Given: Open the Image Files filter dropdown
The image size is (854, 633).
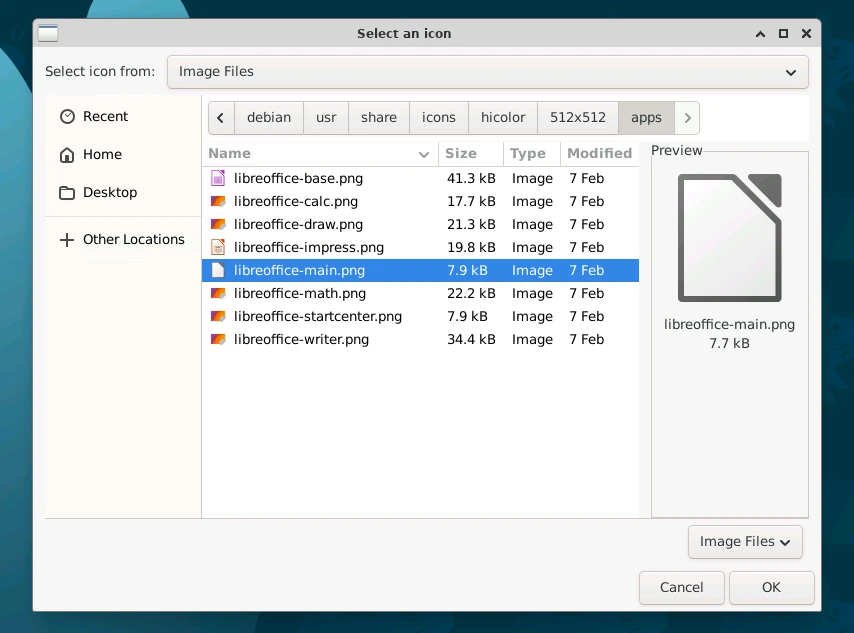Looking at the screenshot, I should [745, 541].
